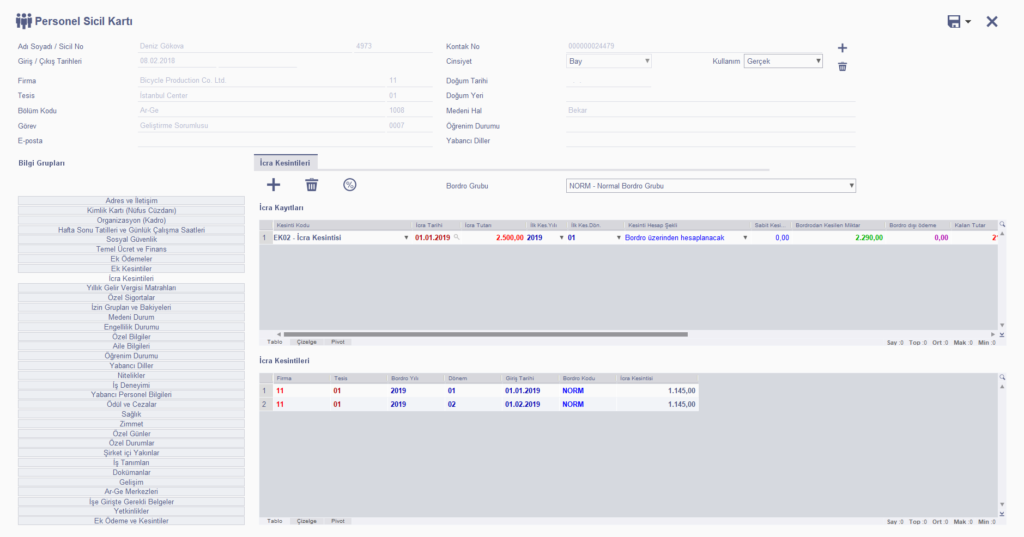
Task: Click magnifier icon of the lower İcra Kesintileri grid
Action: click(x=1002, y=377)
